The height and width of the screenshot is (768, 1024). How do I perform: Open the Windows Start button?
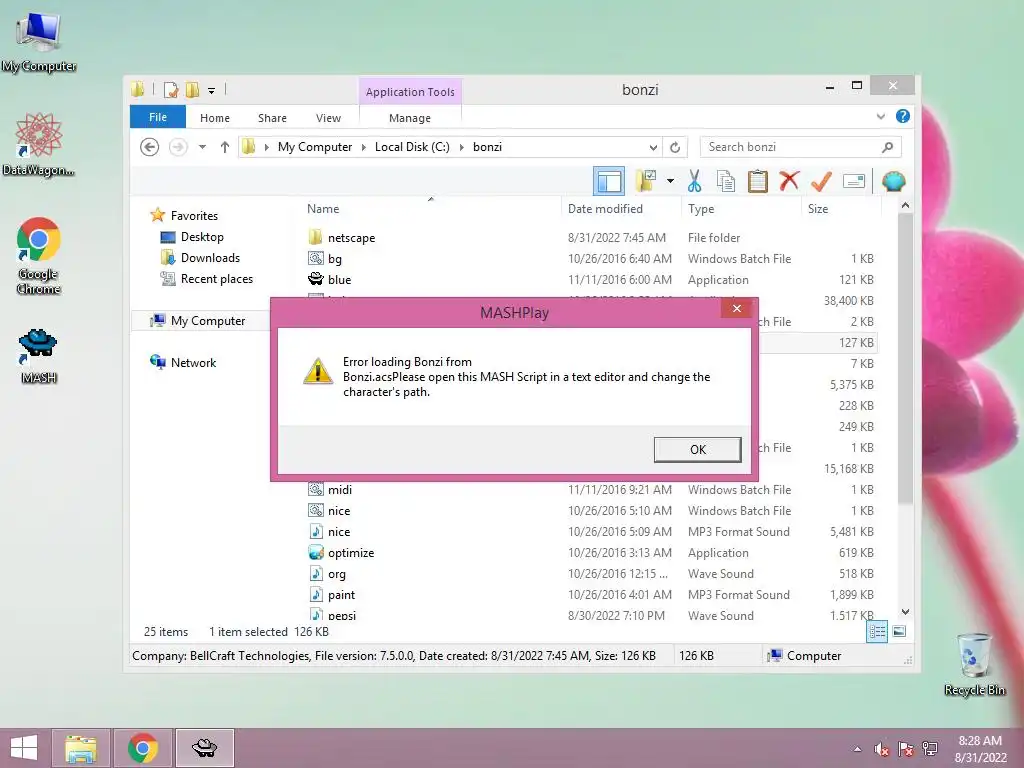[24, 748]
